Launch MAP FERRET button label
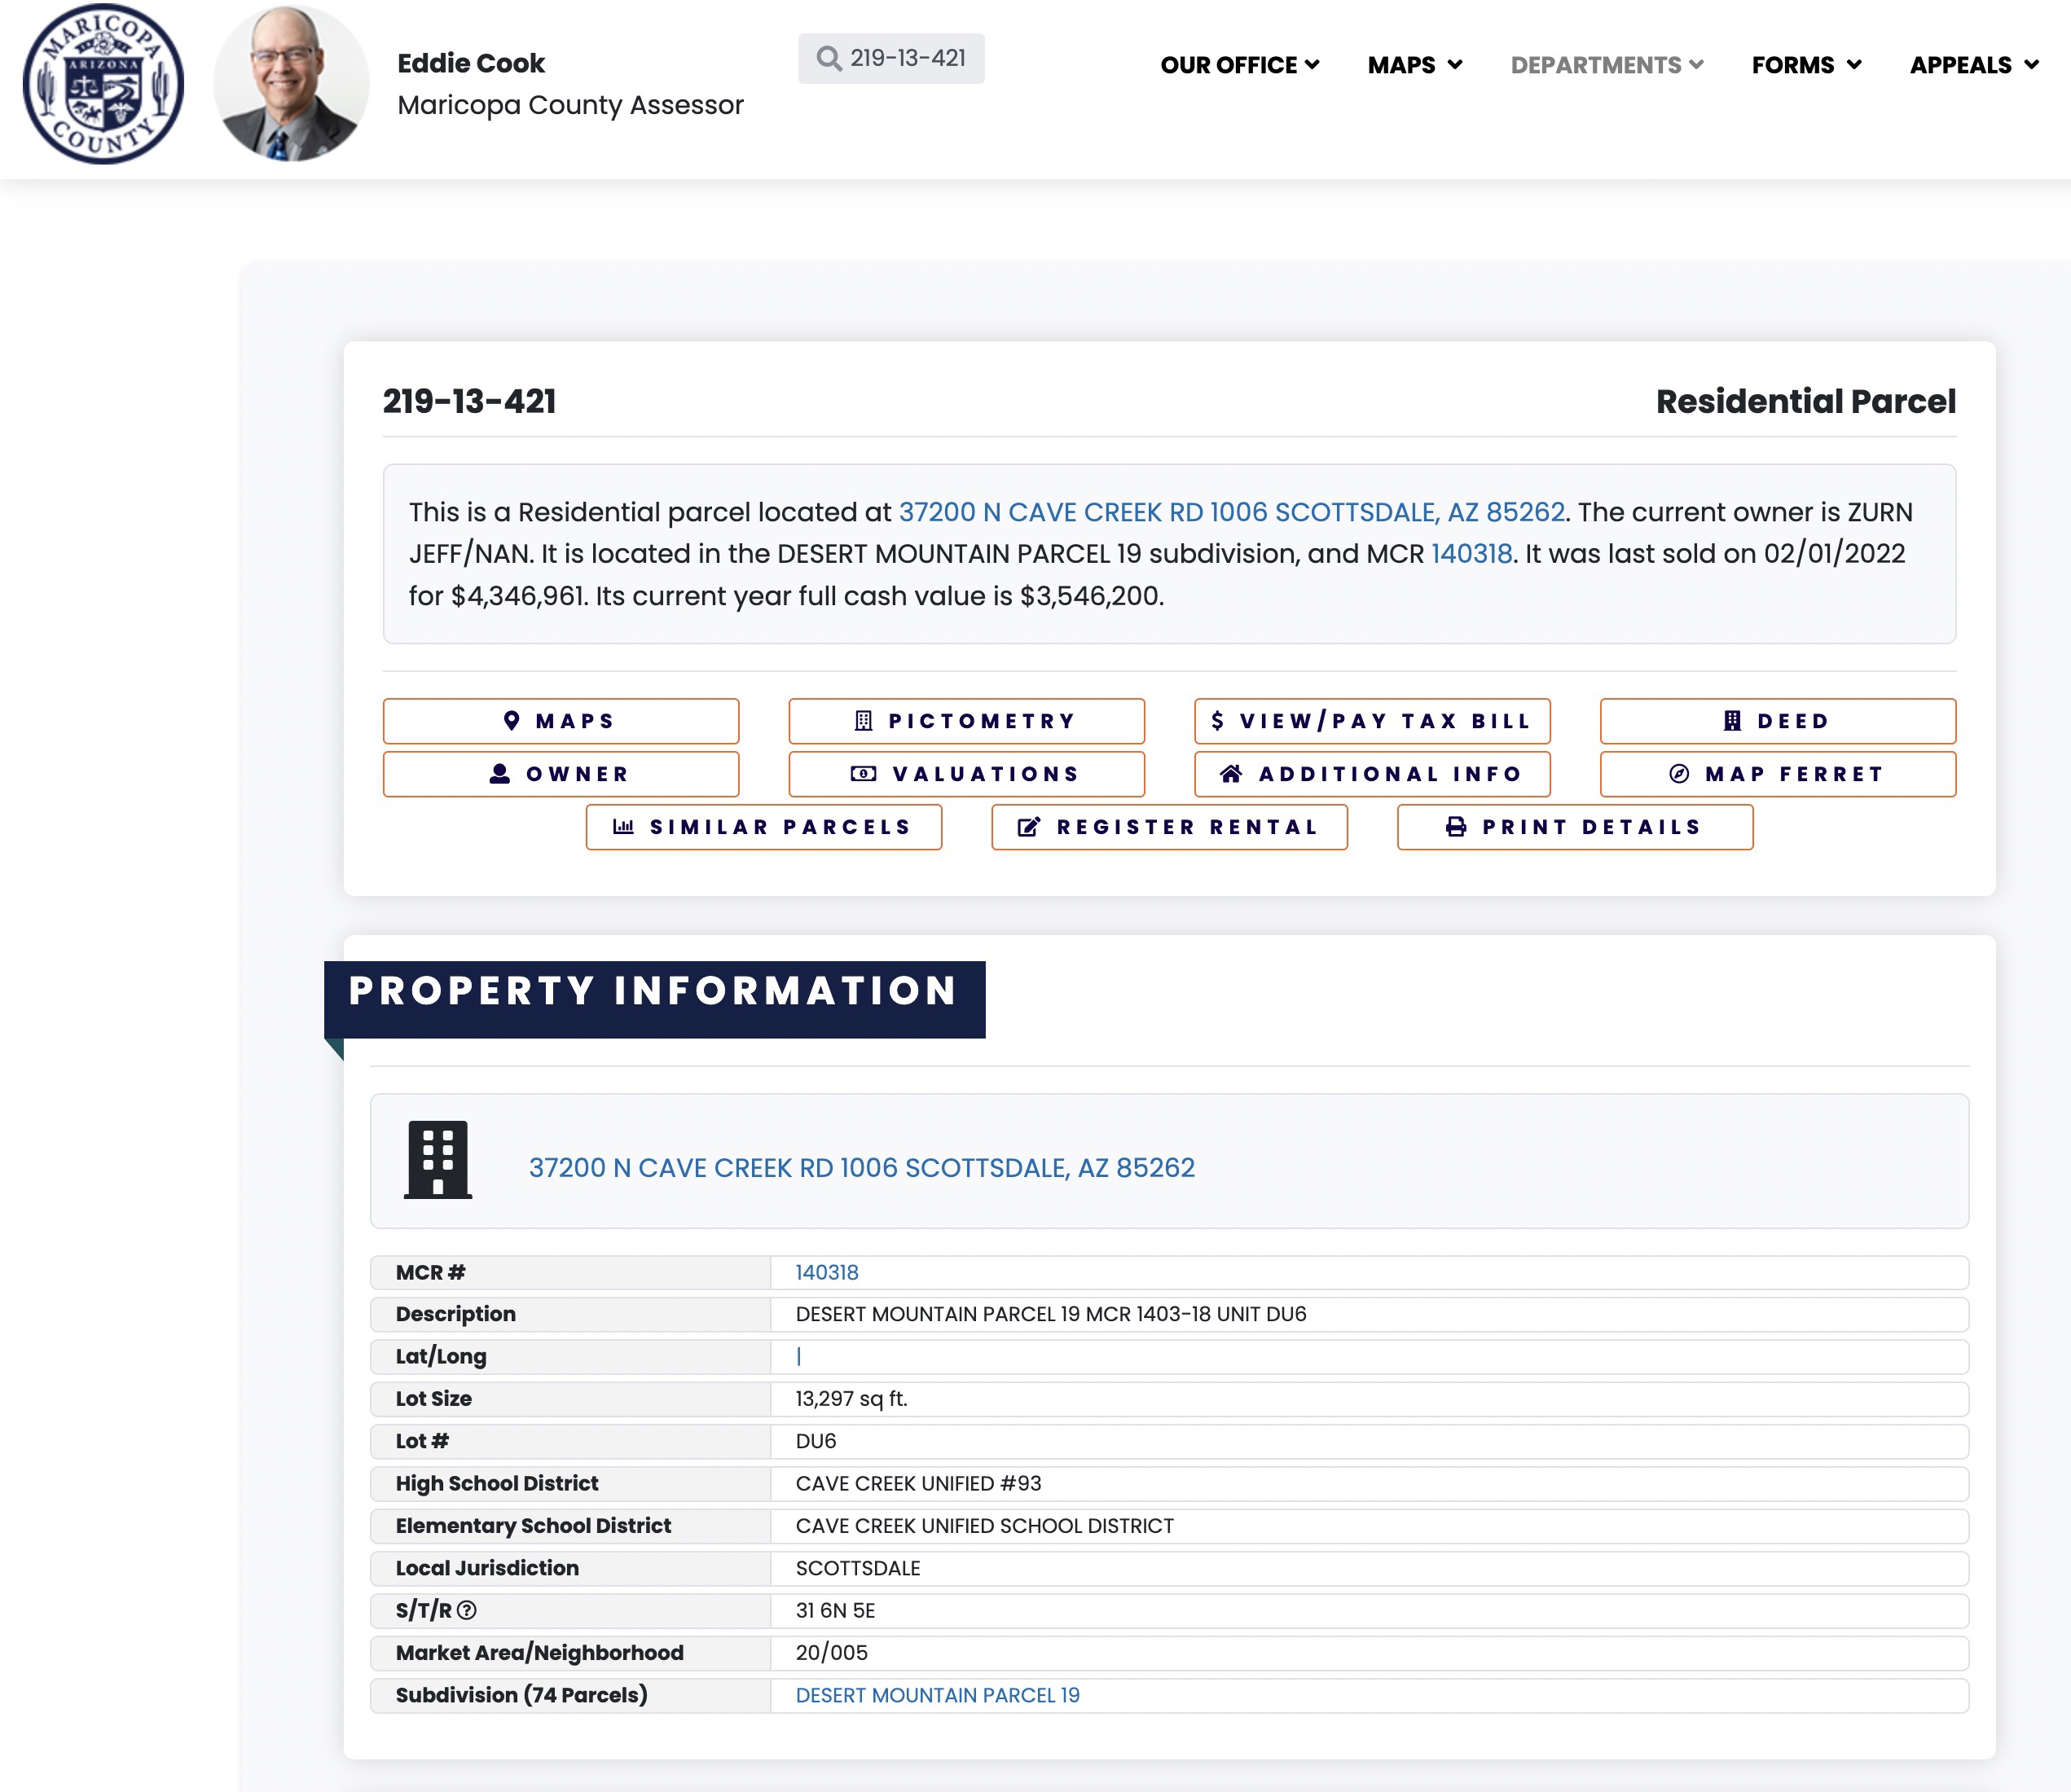2071x1792 pixels. point(1794,774)
